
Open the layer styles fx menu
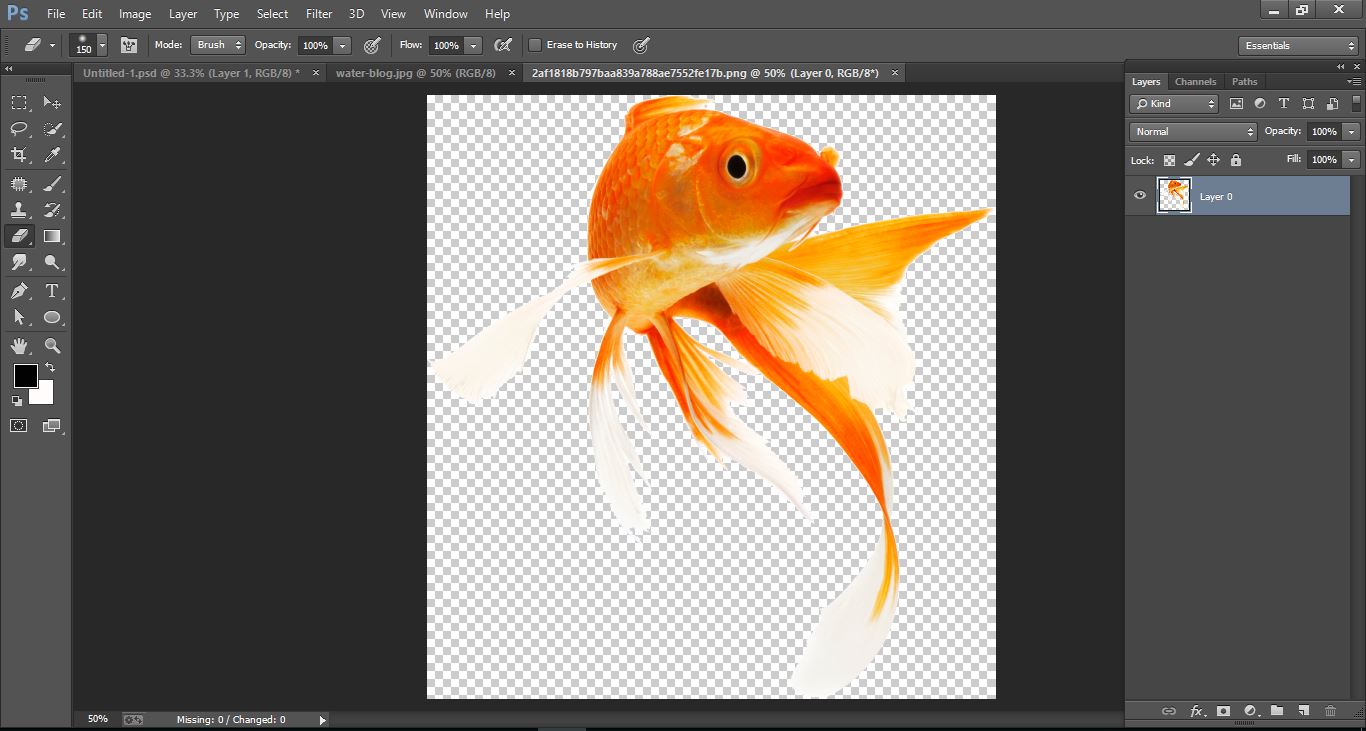(1197, 711)
